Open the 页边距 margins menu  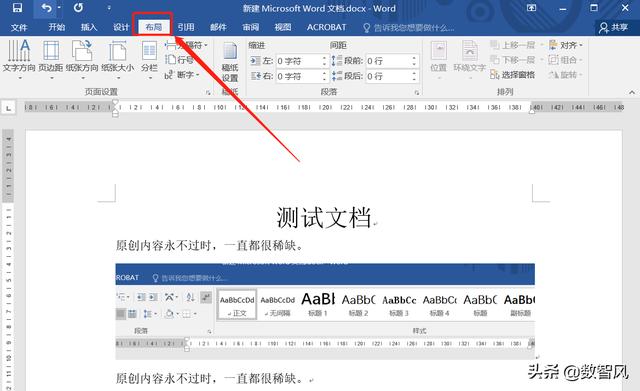(51, 58)
